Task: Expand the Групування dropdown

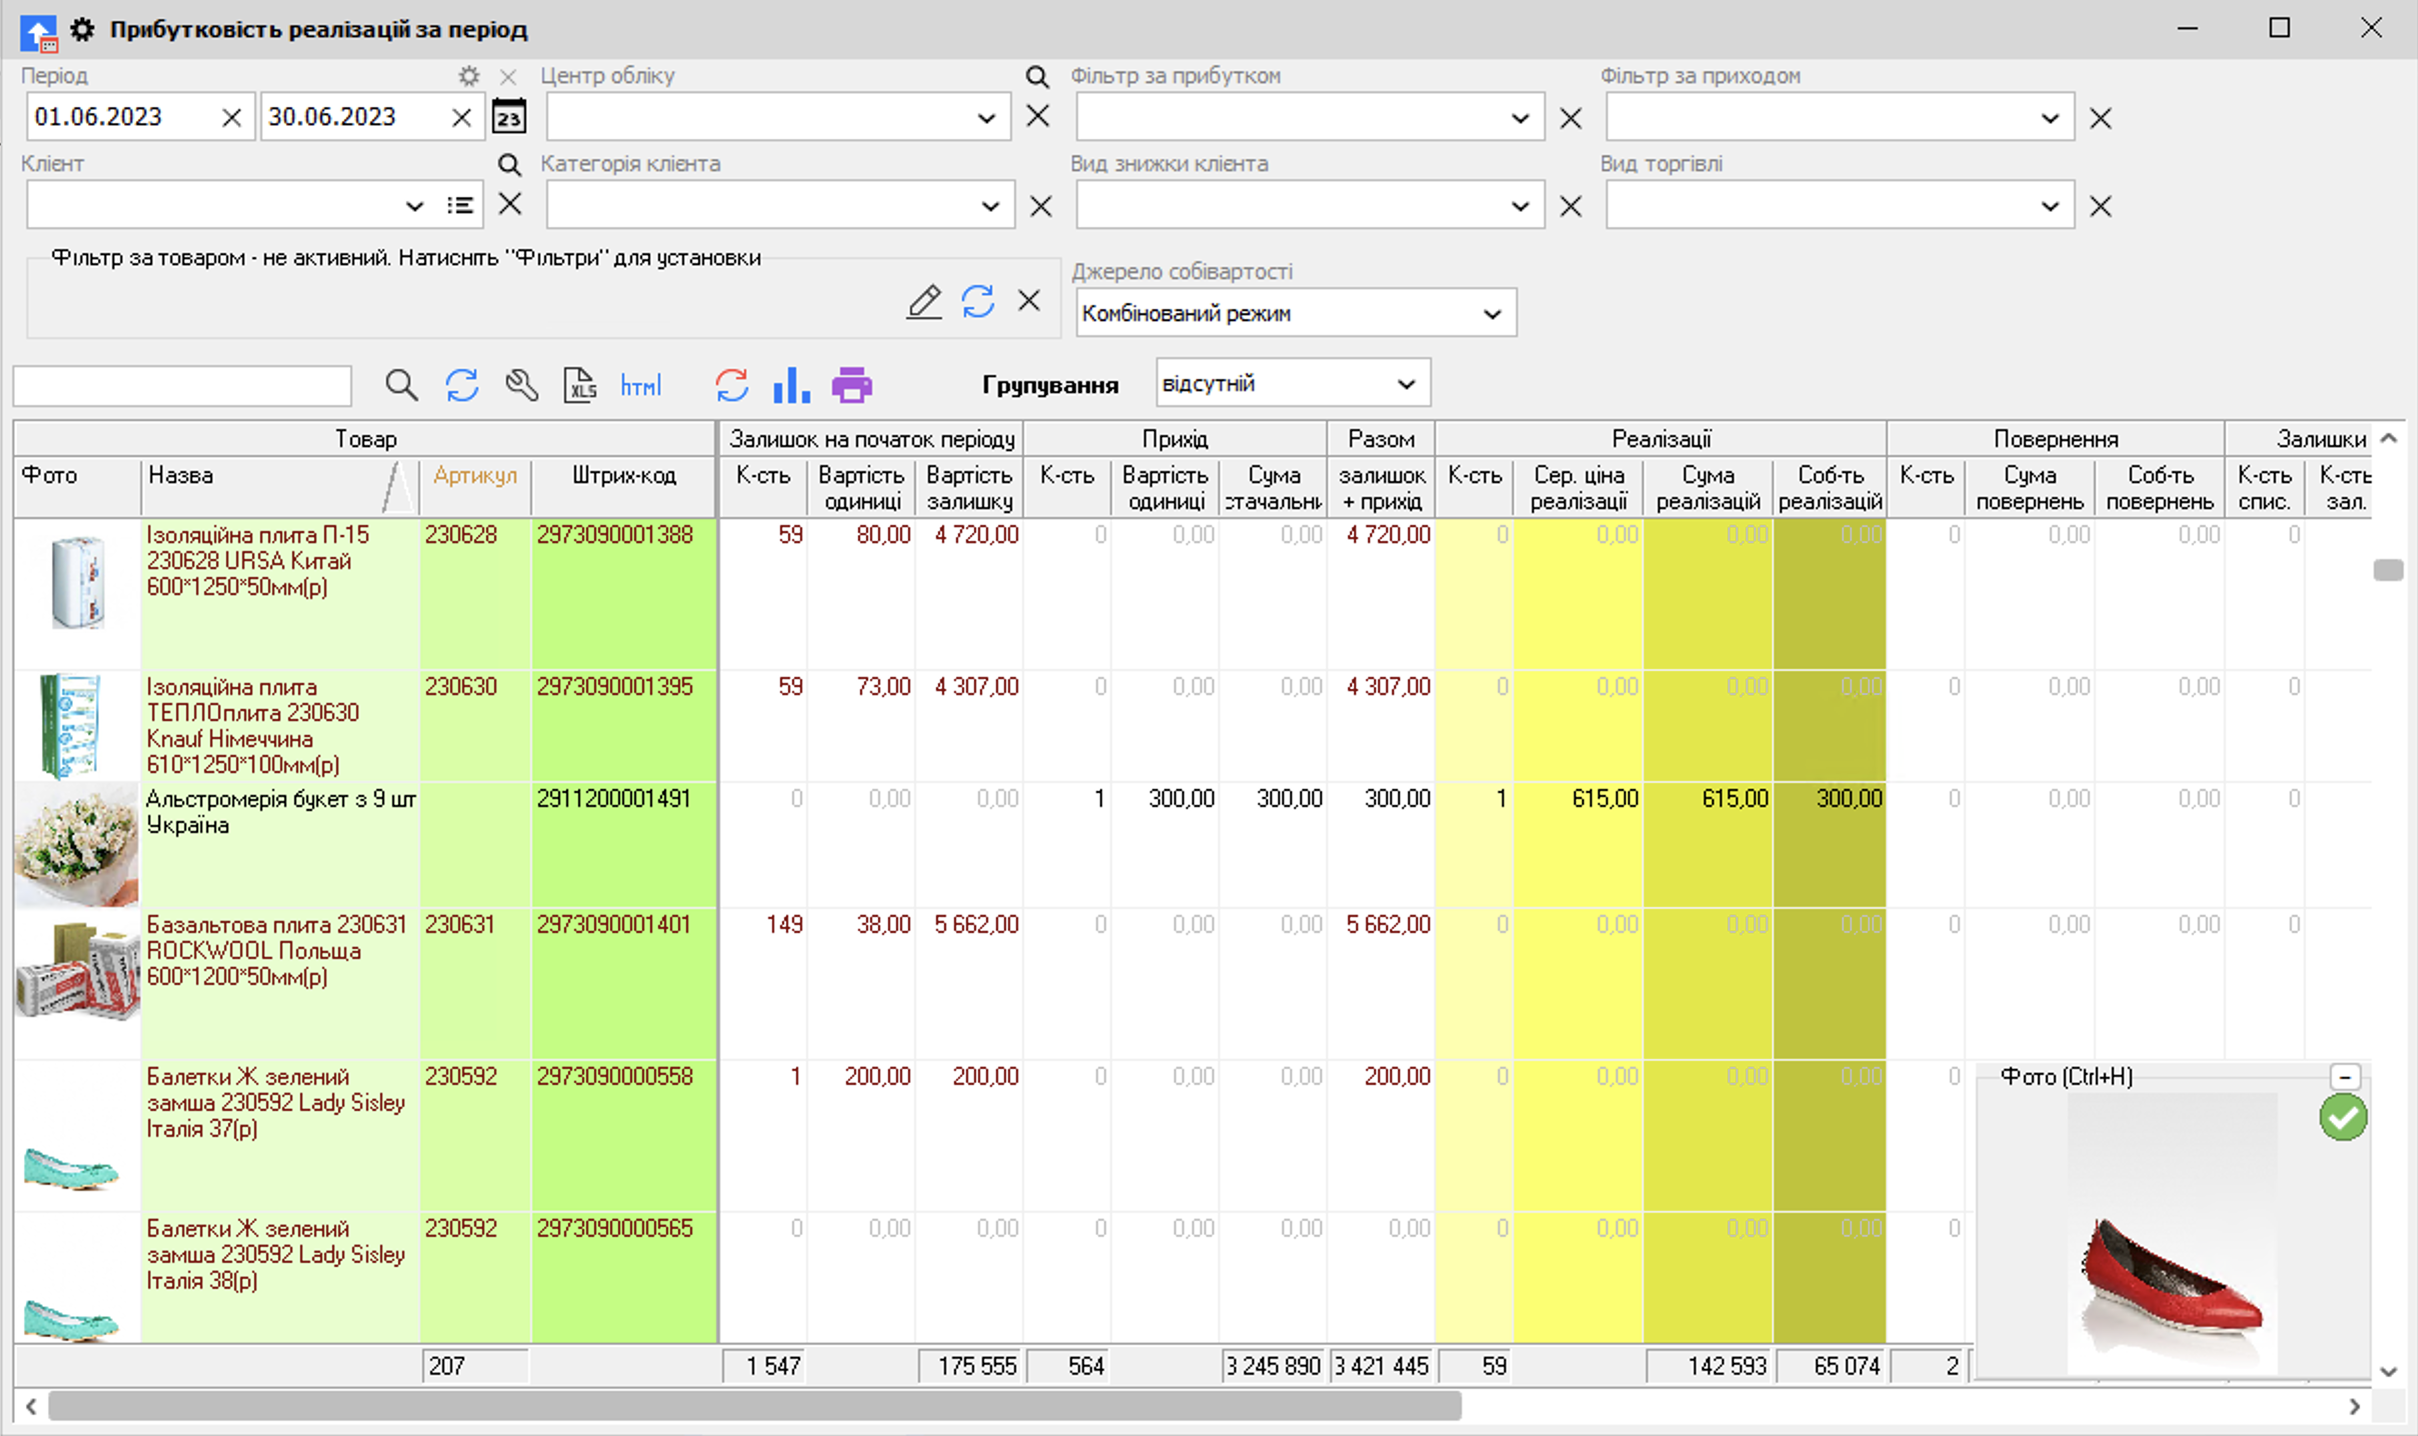Action: pyautogui.click(x=1406, y=384)
